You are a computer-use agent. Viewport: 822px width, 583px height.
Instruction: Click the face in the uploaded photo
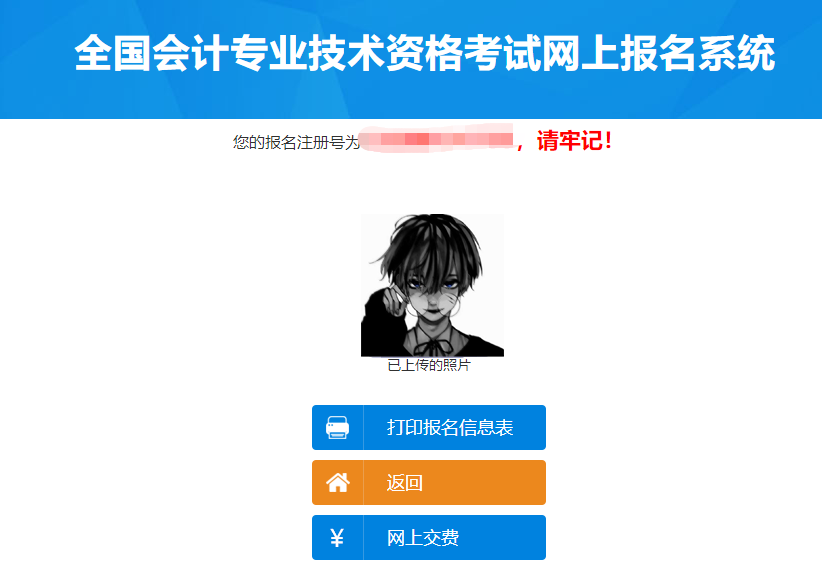tap(434, 296)
